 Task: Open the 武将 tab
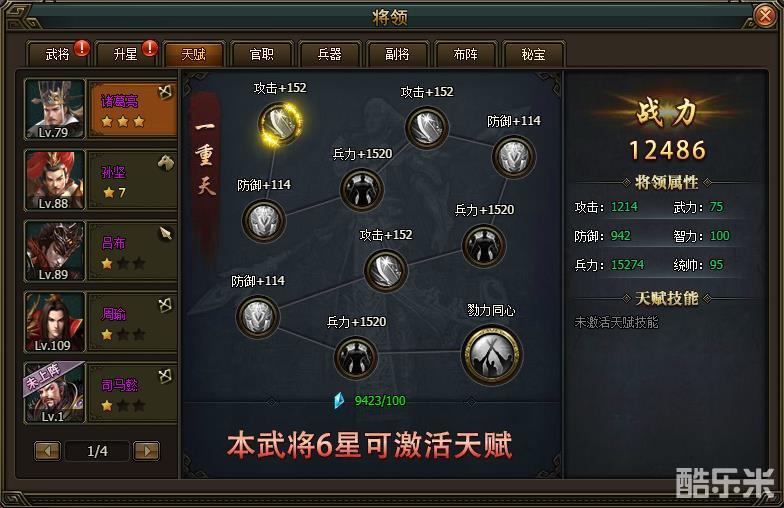coord(58,54)
